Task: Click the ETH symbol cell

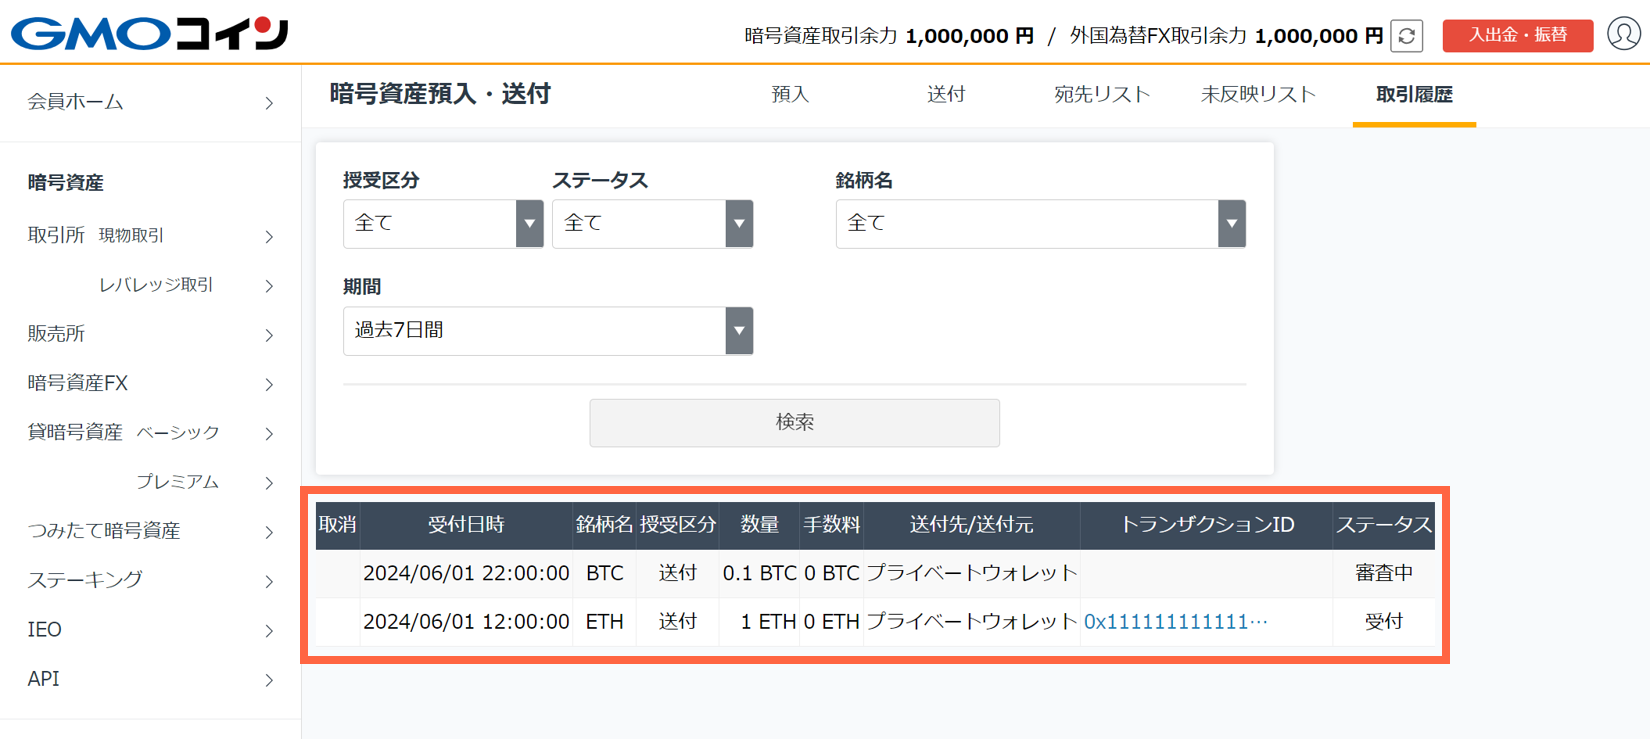Action: click(x=605, y=622)
